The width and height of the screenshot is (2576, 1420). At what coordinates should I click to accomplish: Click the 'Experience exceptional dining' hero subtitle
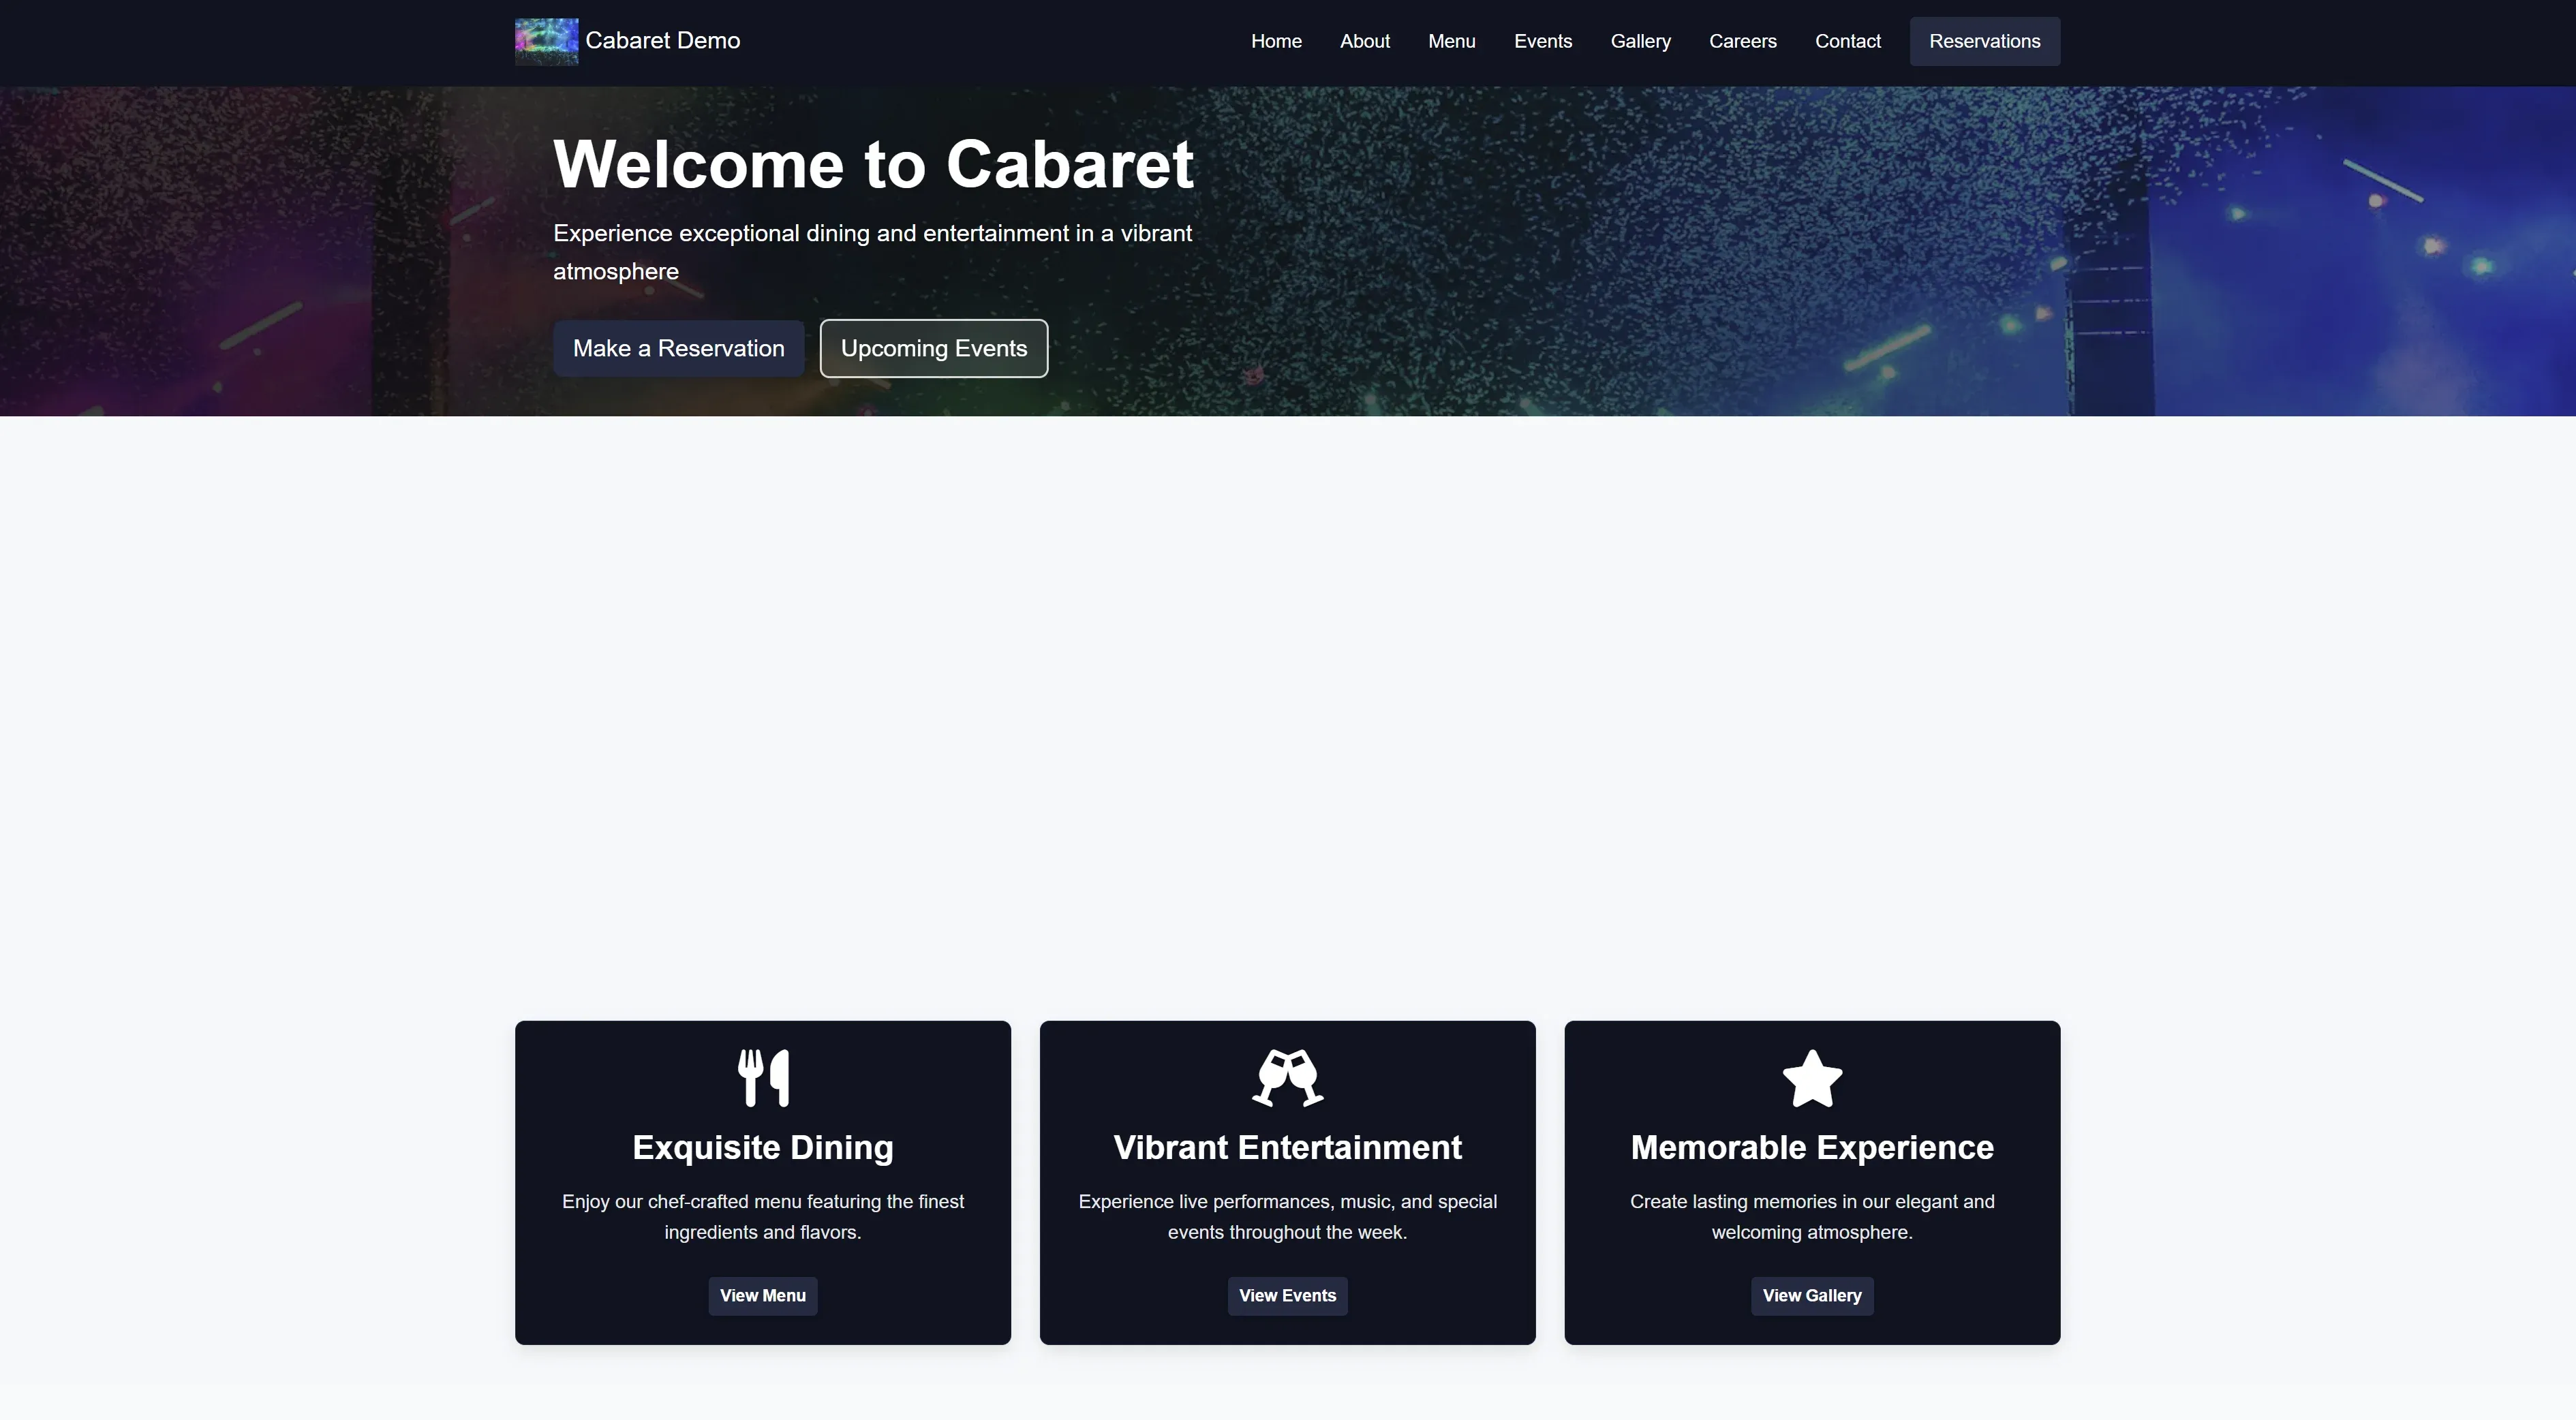pyautogui.click(x=873, y=252)
